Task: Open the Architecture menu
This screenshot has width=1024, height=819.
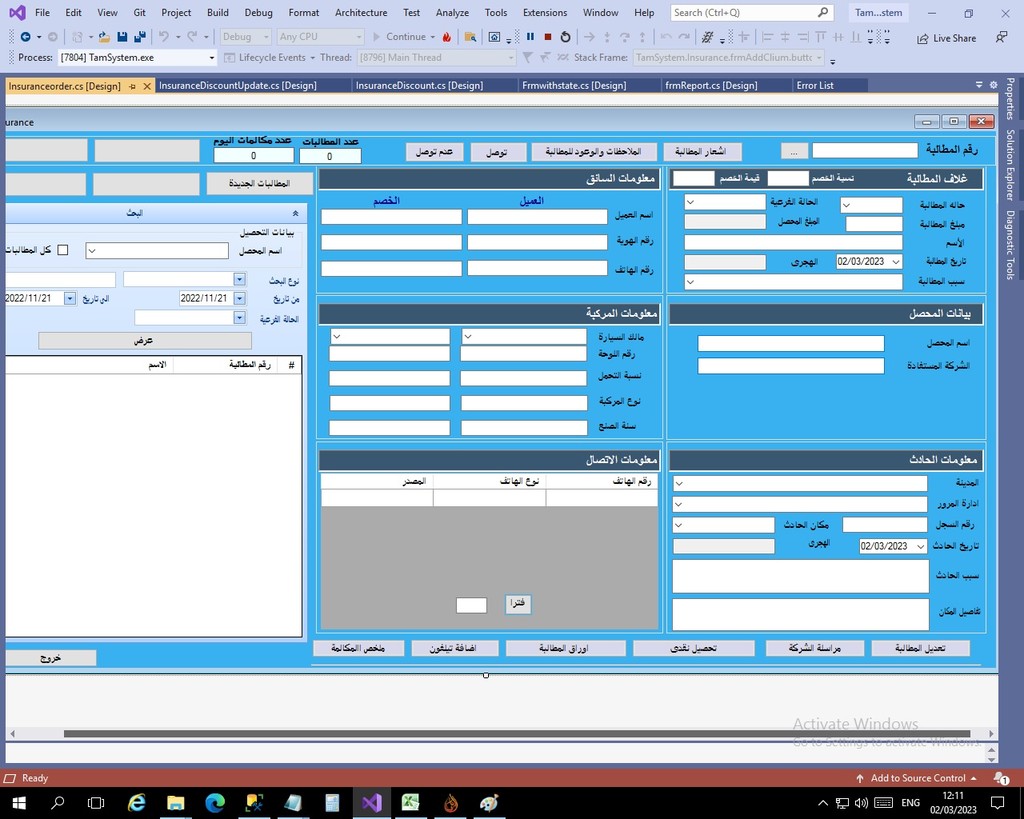Action: coord(361,12)
